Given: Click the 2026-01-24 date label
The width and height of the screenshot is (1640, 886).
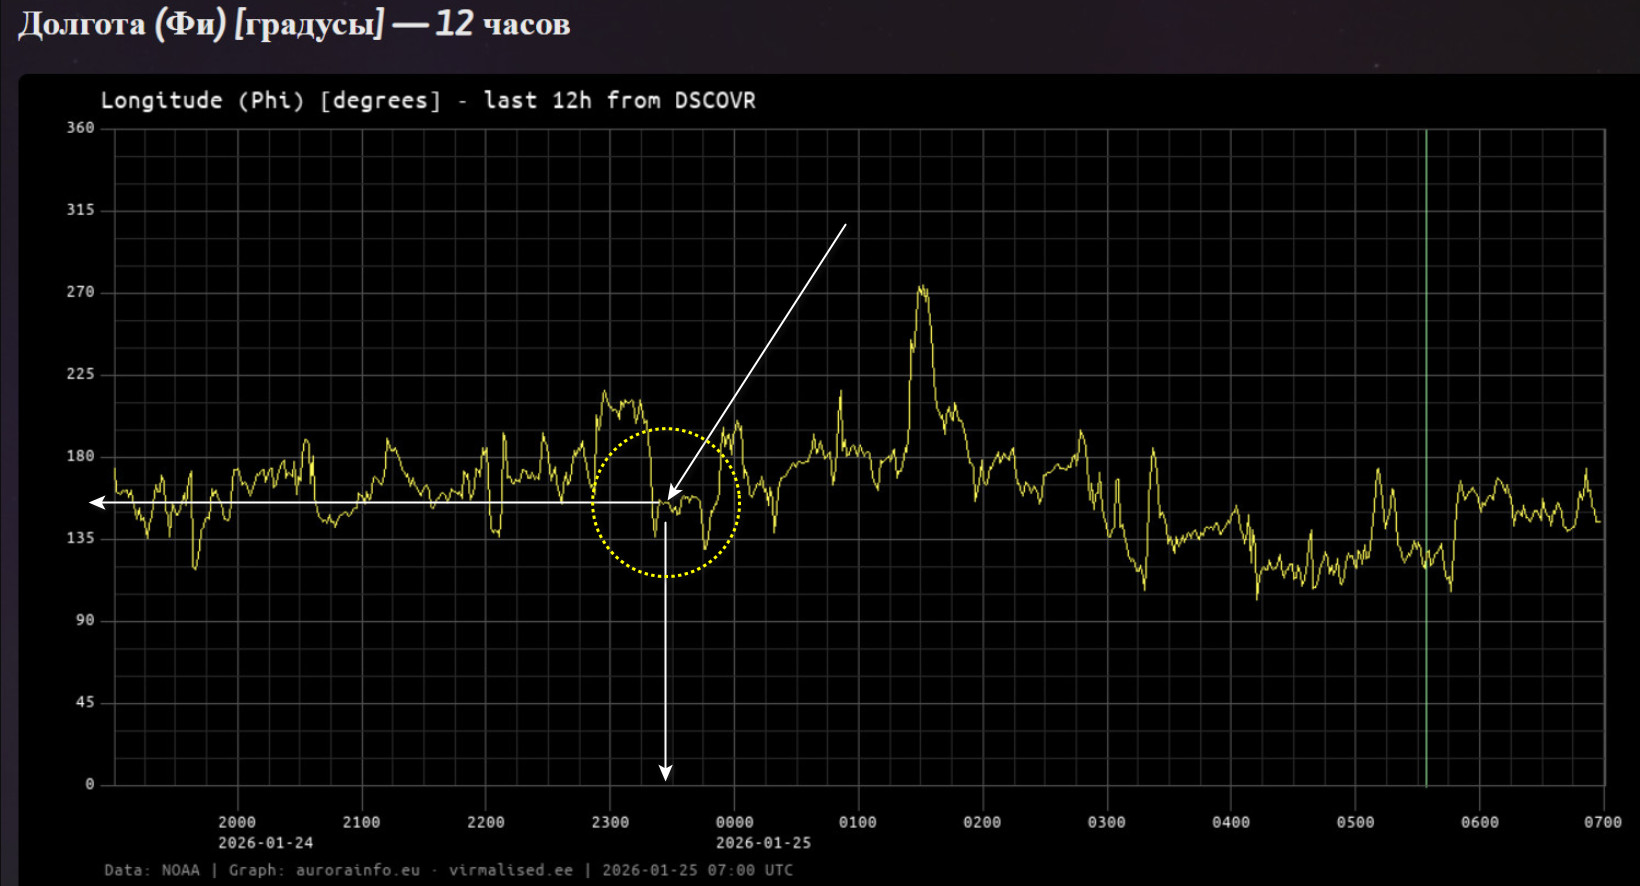Looking at the screenshot, I should [265, 843].
